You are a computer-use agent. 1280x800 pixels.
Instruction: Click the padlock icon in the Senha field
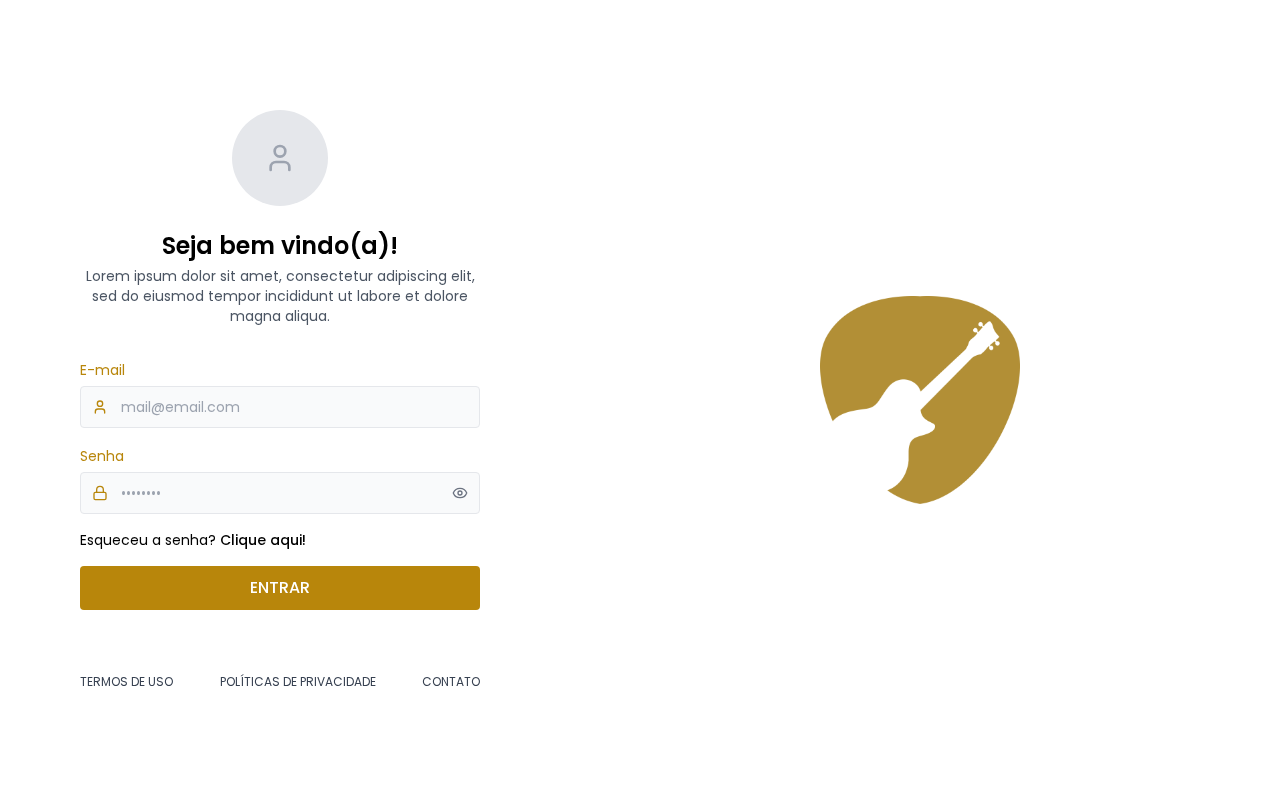[100, 493]
